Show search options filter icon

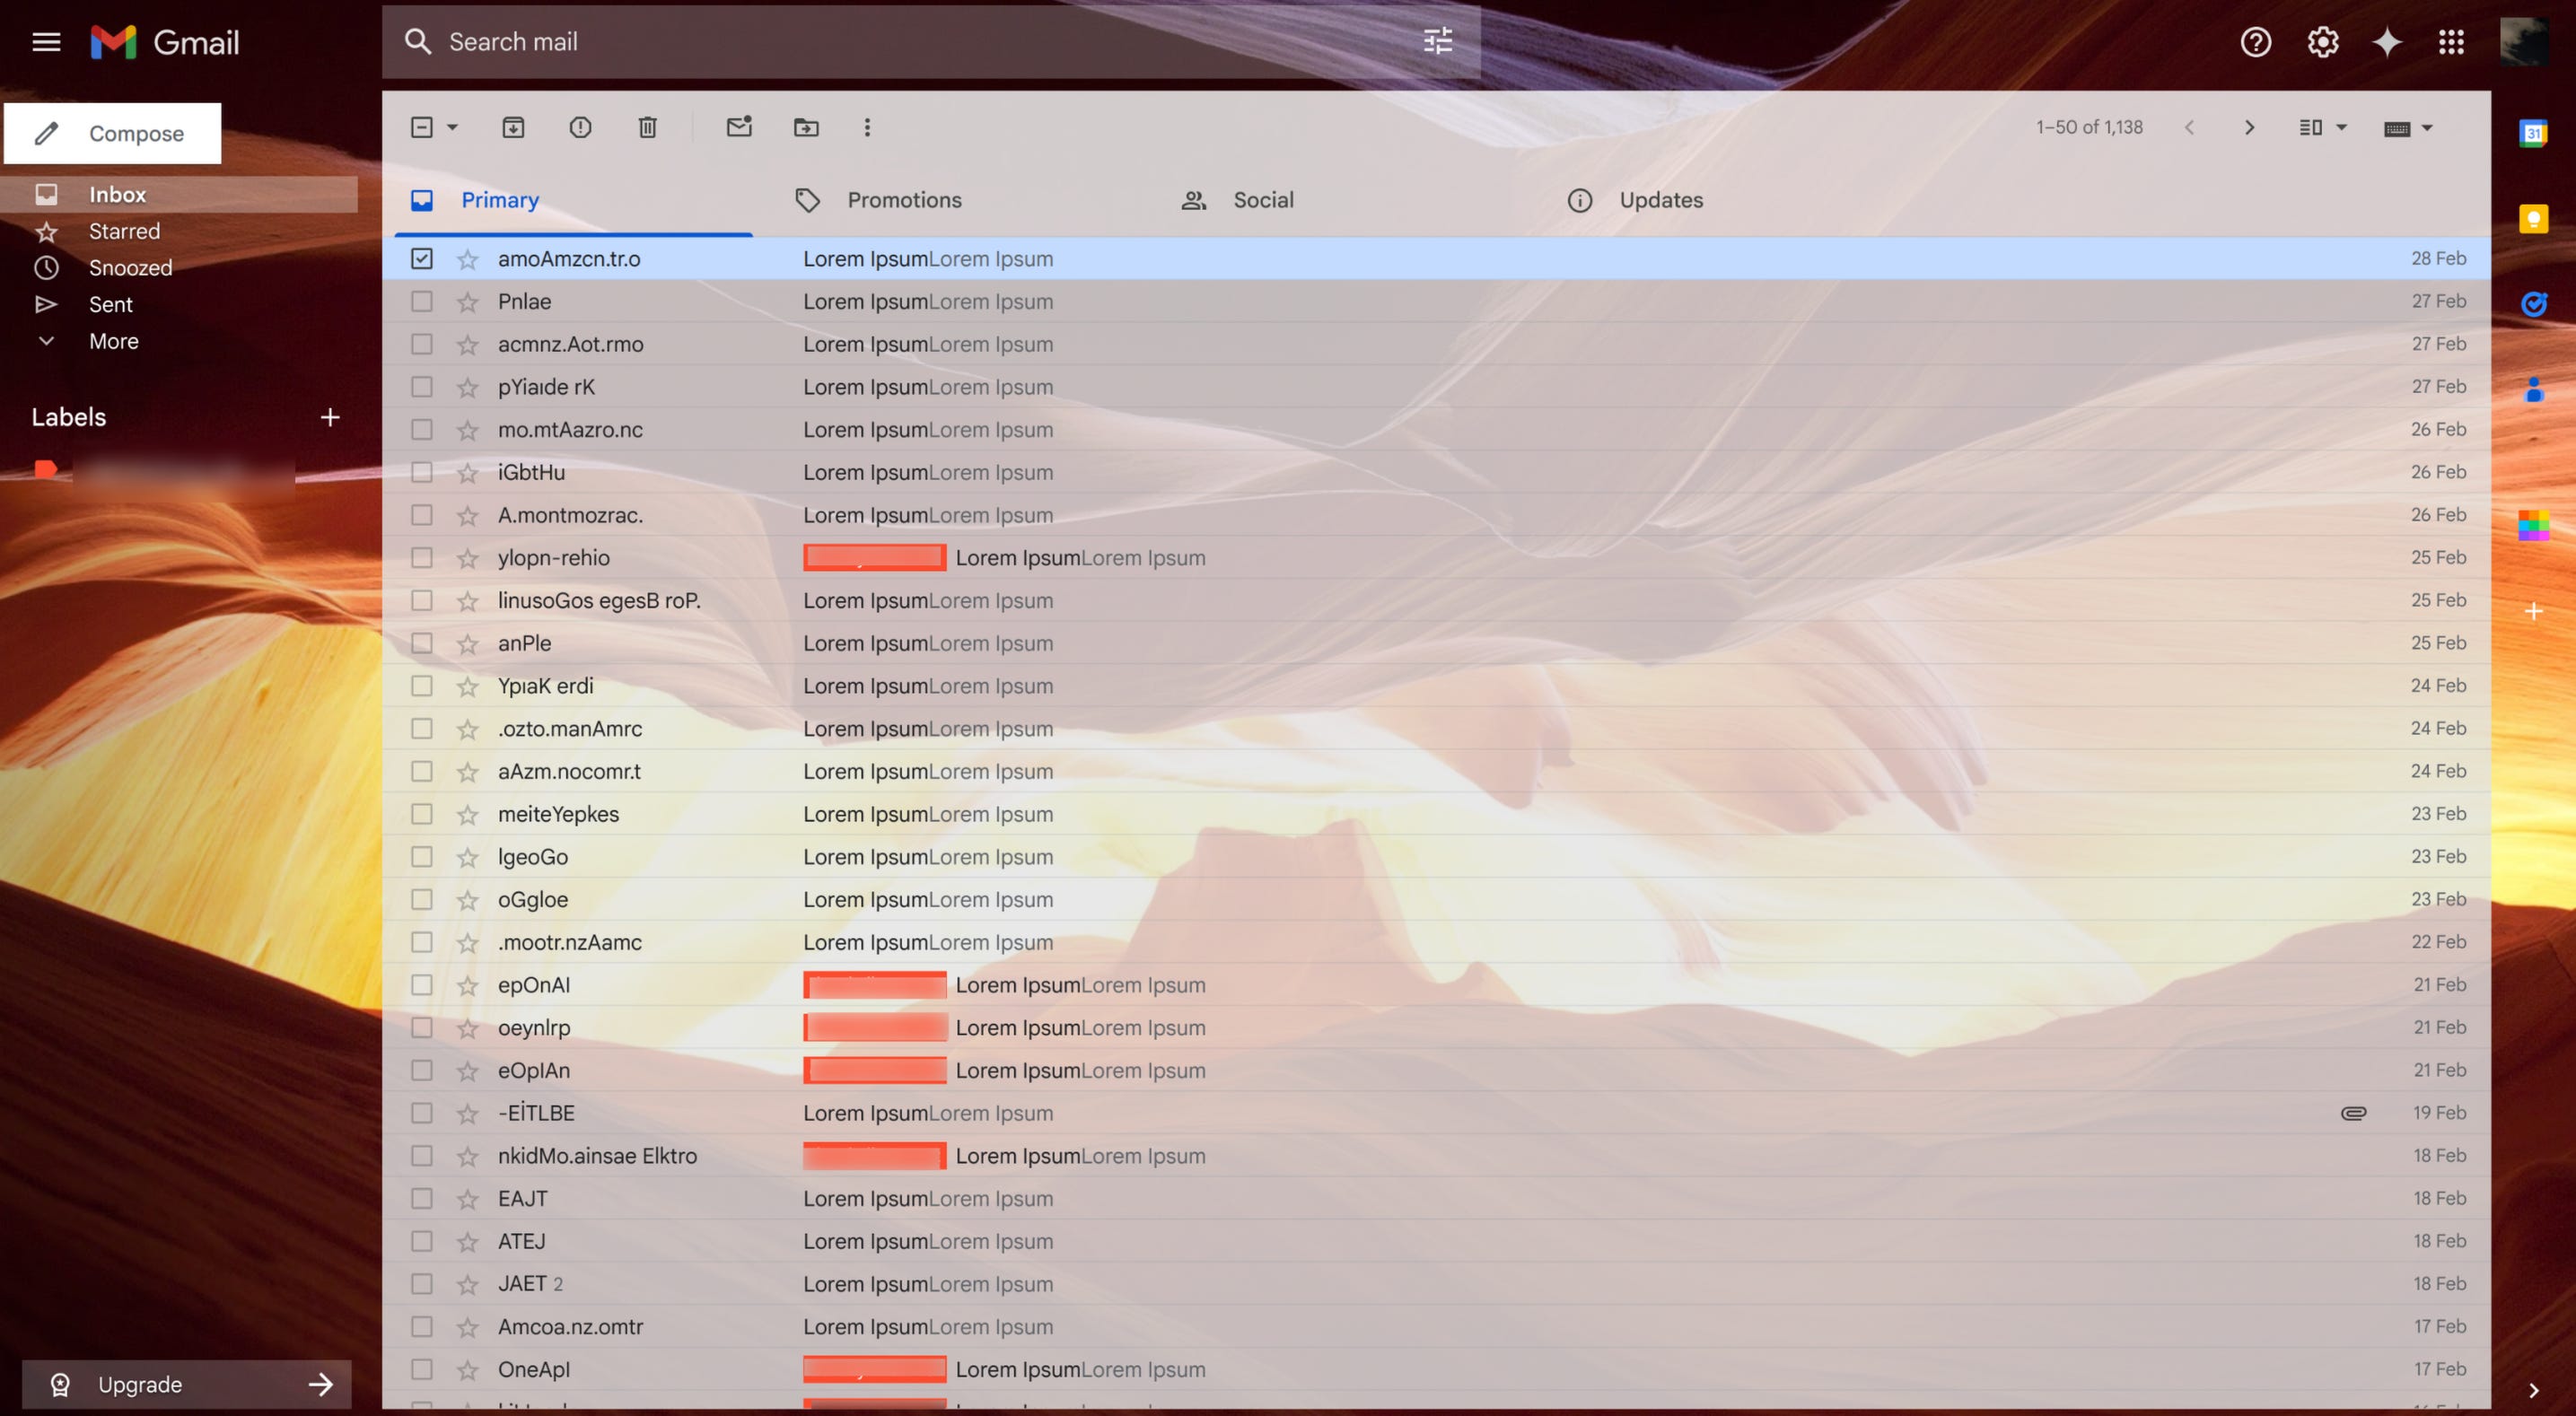coord(1437,41)
